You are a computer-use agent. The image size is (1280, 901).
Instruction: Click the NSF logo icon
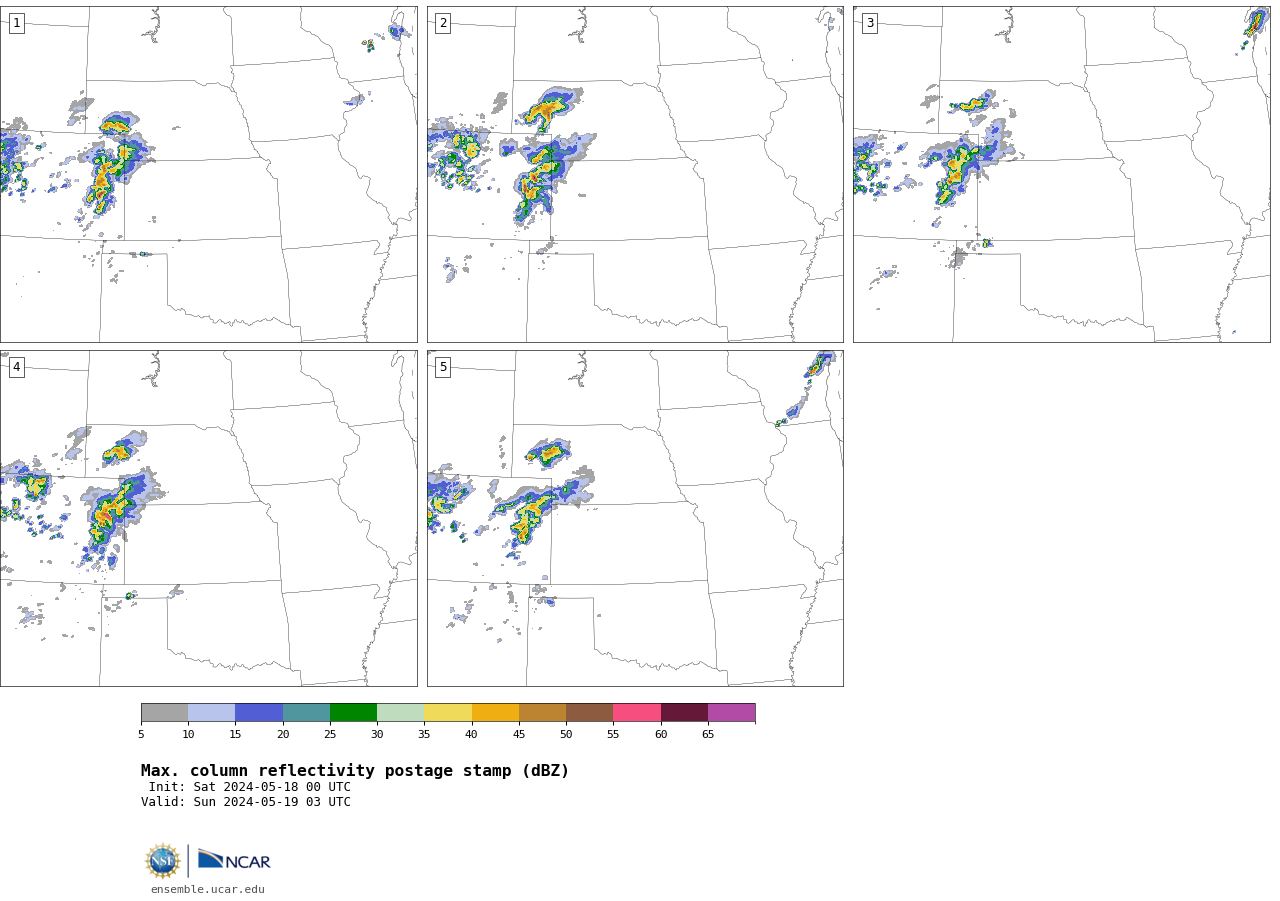click(x=163, y=861)
